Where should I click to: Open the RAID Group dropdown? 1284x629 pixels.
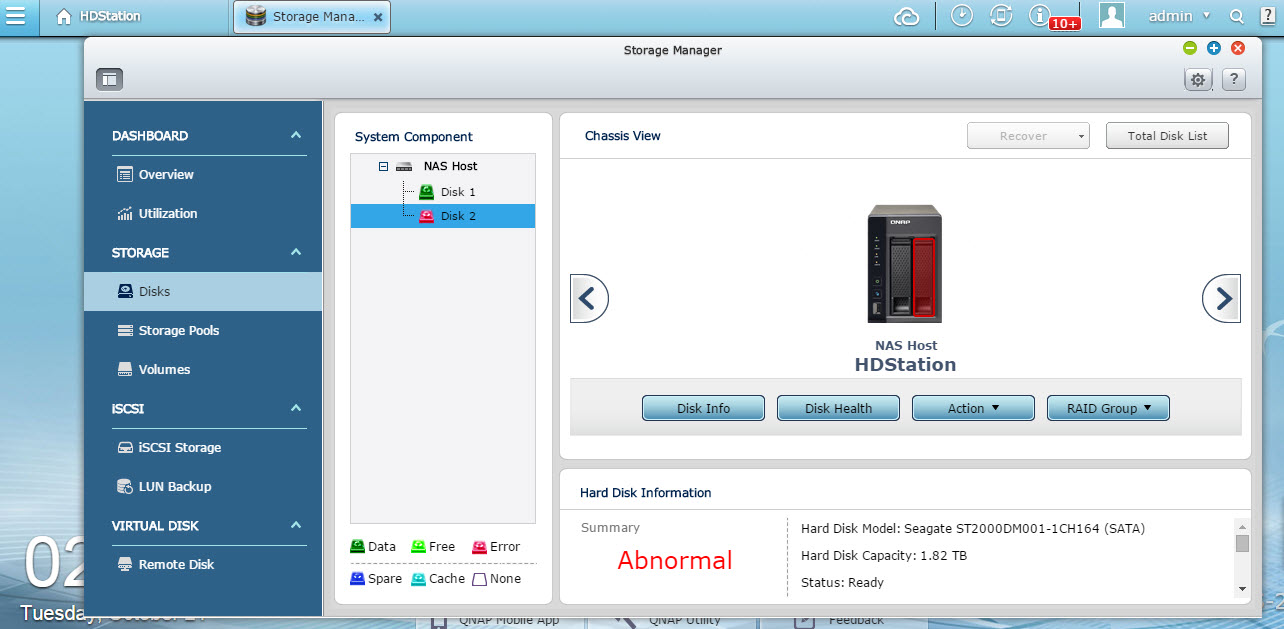point(1108,408)
